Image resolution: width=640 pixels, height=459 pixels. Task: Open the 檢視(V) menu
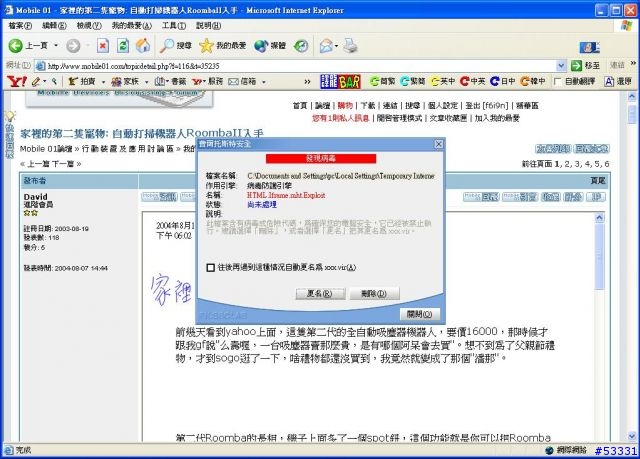(89, 26)
